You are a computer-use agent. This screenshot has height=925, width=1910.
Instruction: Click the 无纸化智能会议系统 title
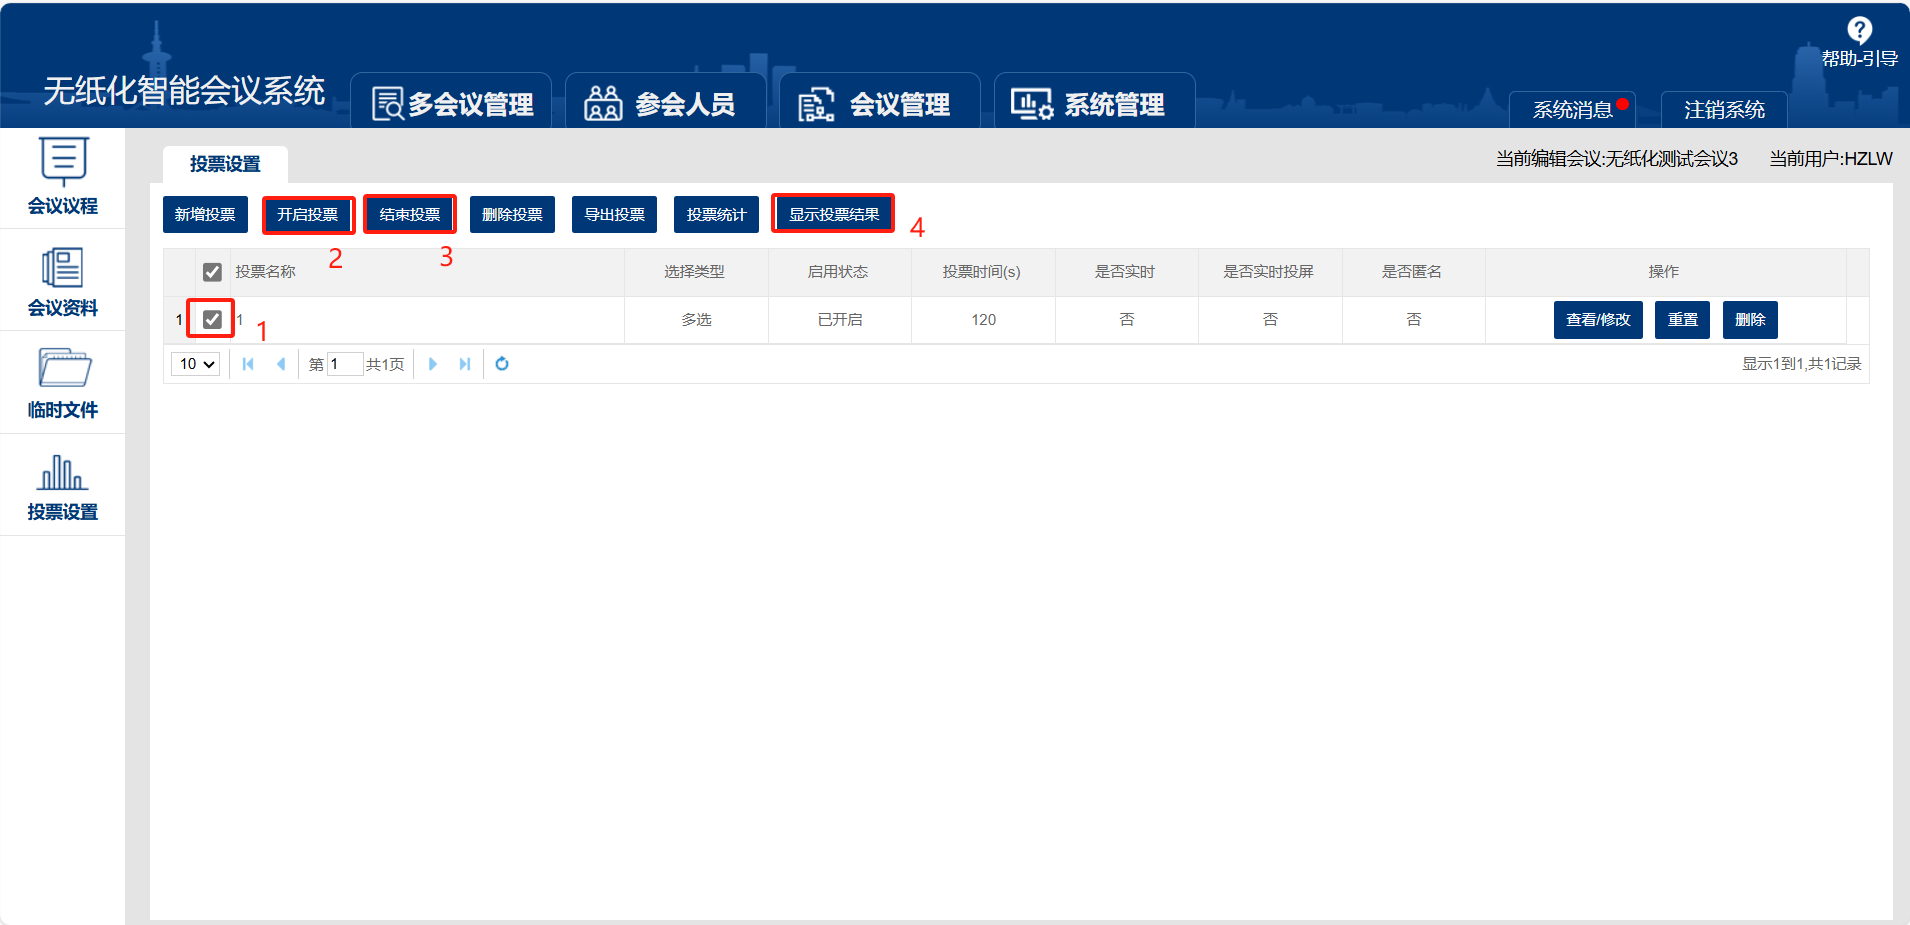(184, 91)
